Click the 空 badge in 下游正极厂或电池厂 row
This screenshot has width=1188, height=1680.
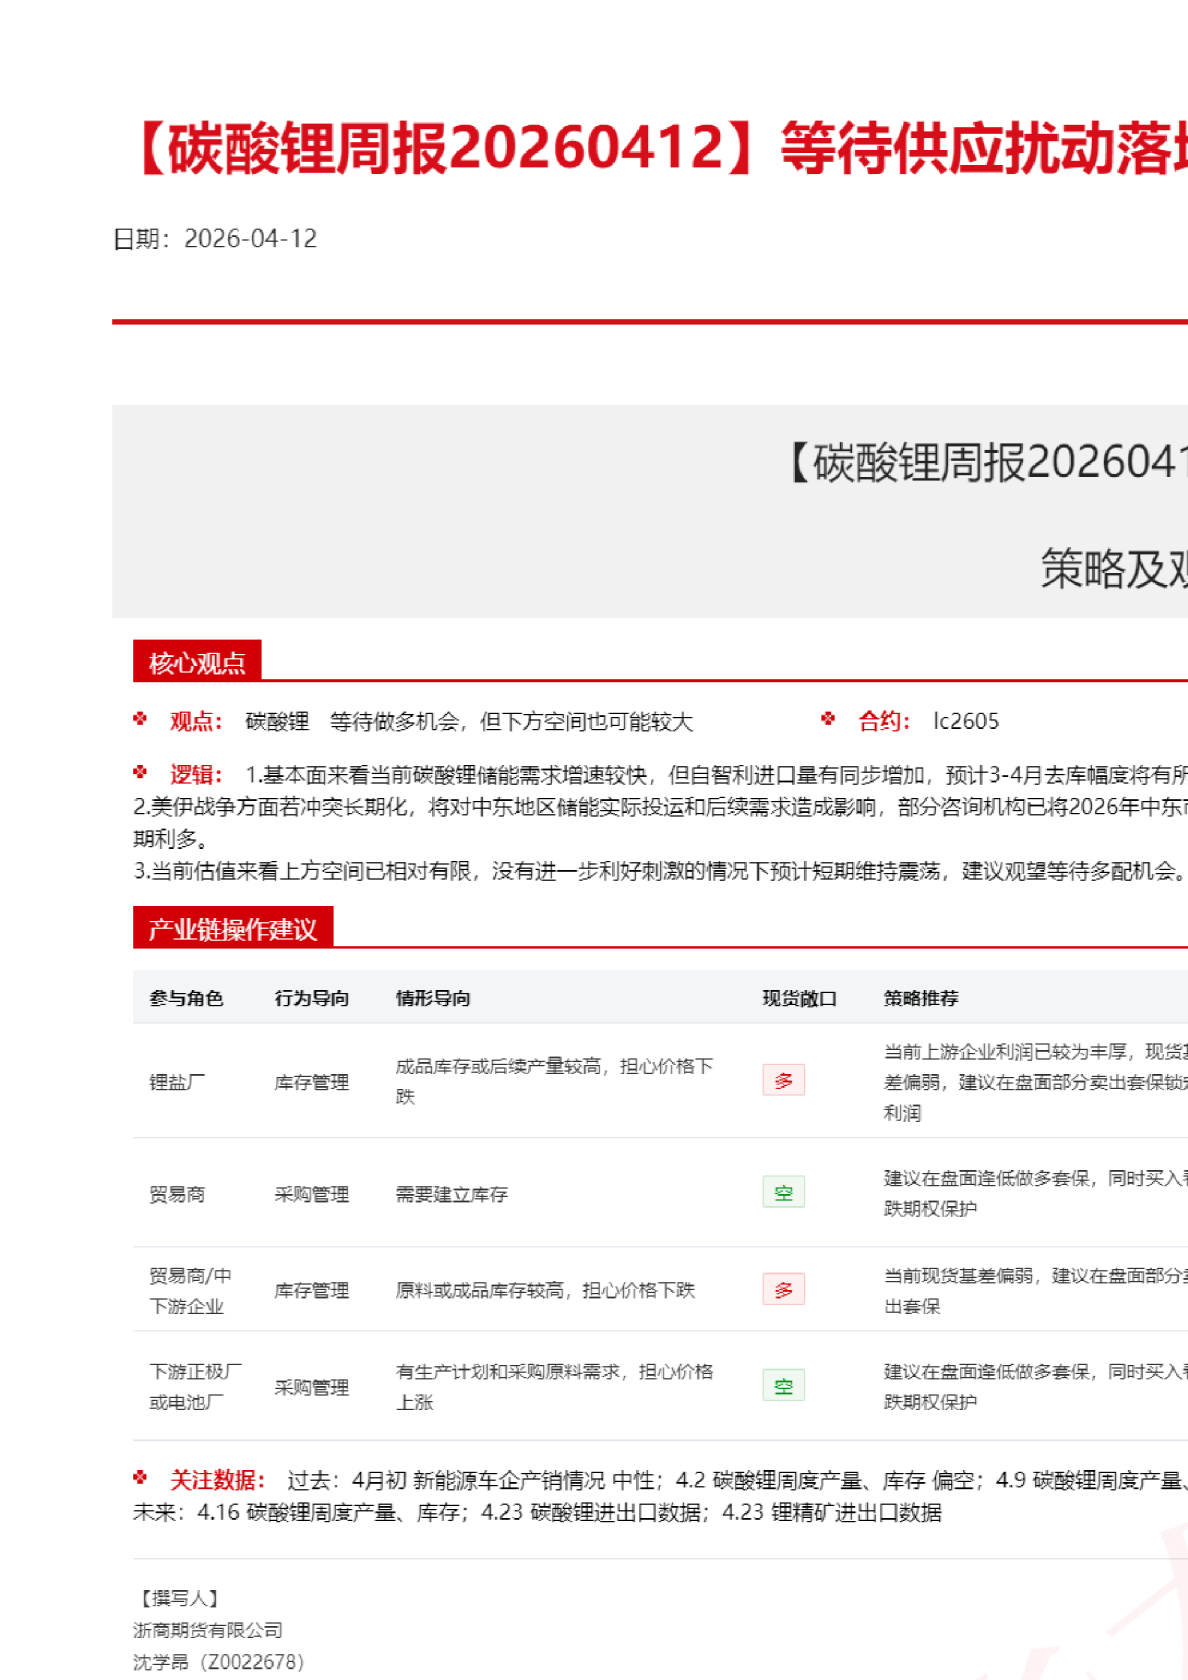(783, 1386)
